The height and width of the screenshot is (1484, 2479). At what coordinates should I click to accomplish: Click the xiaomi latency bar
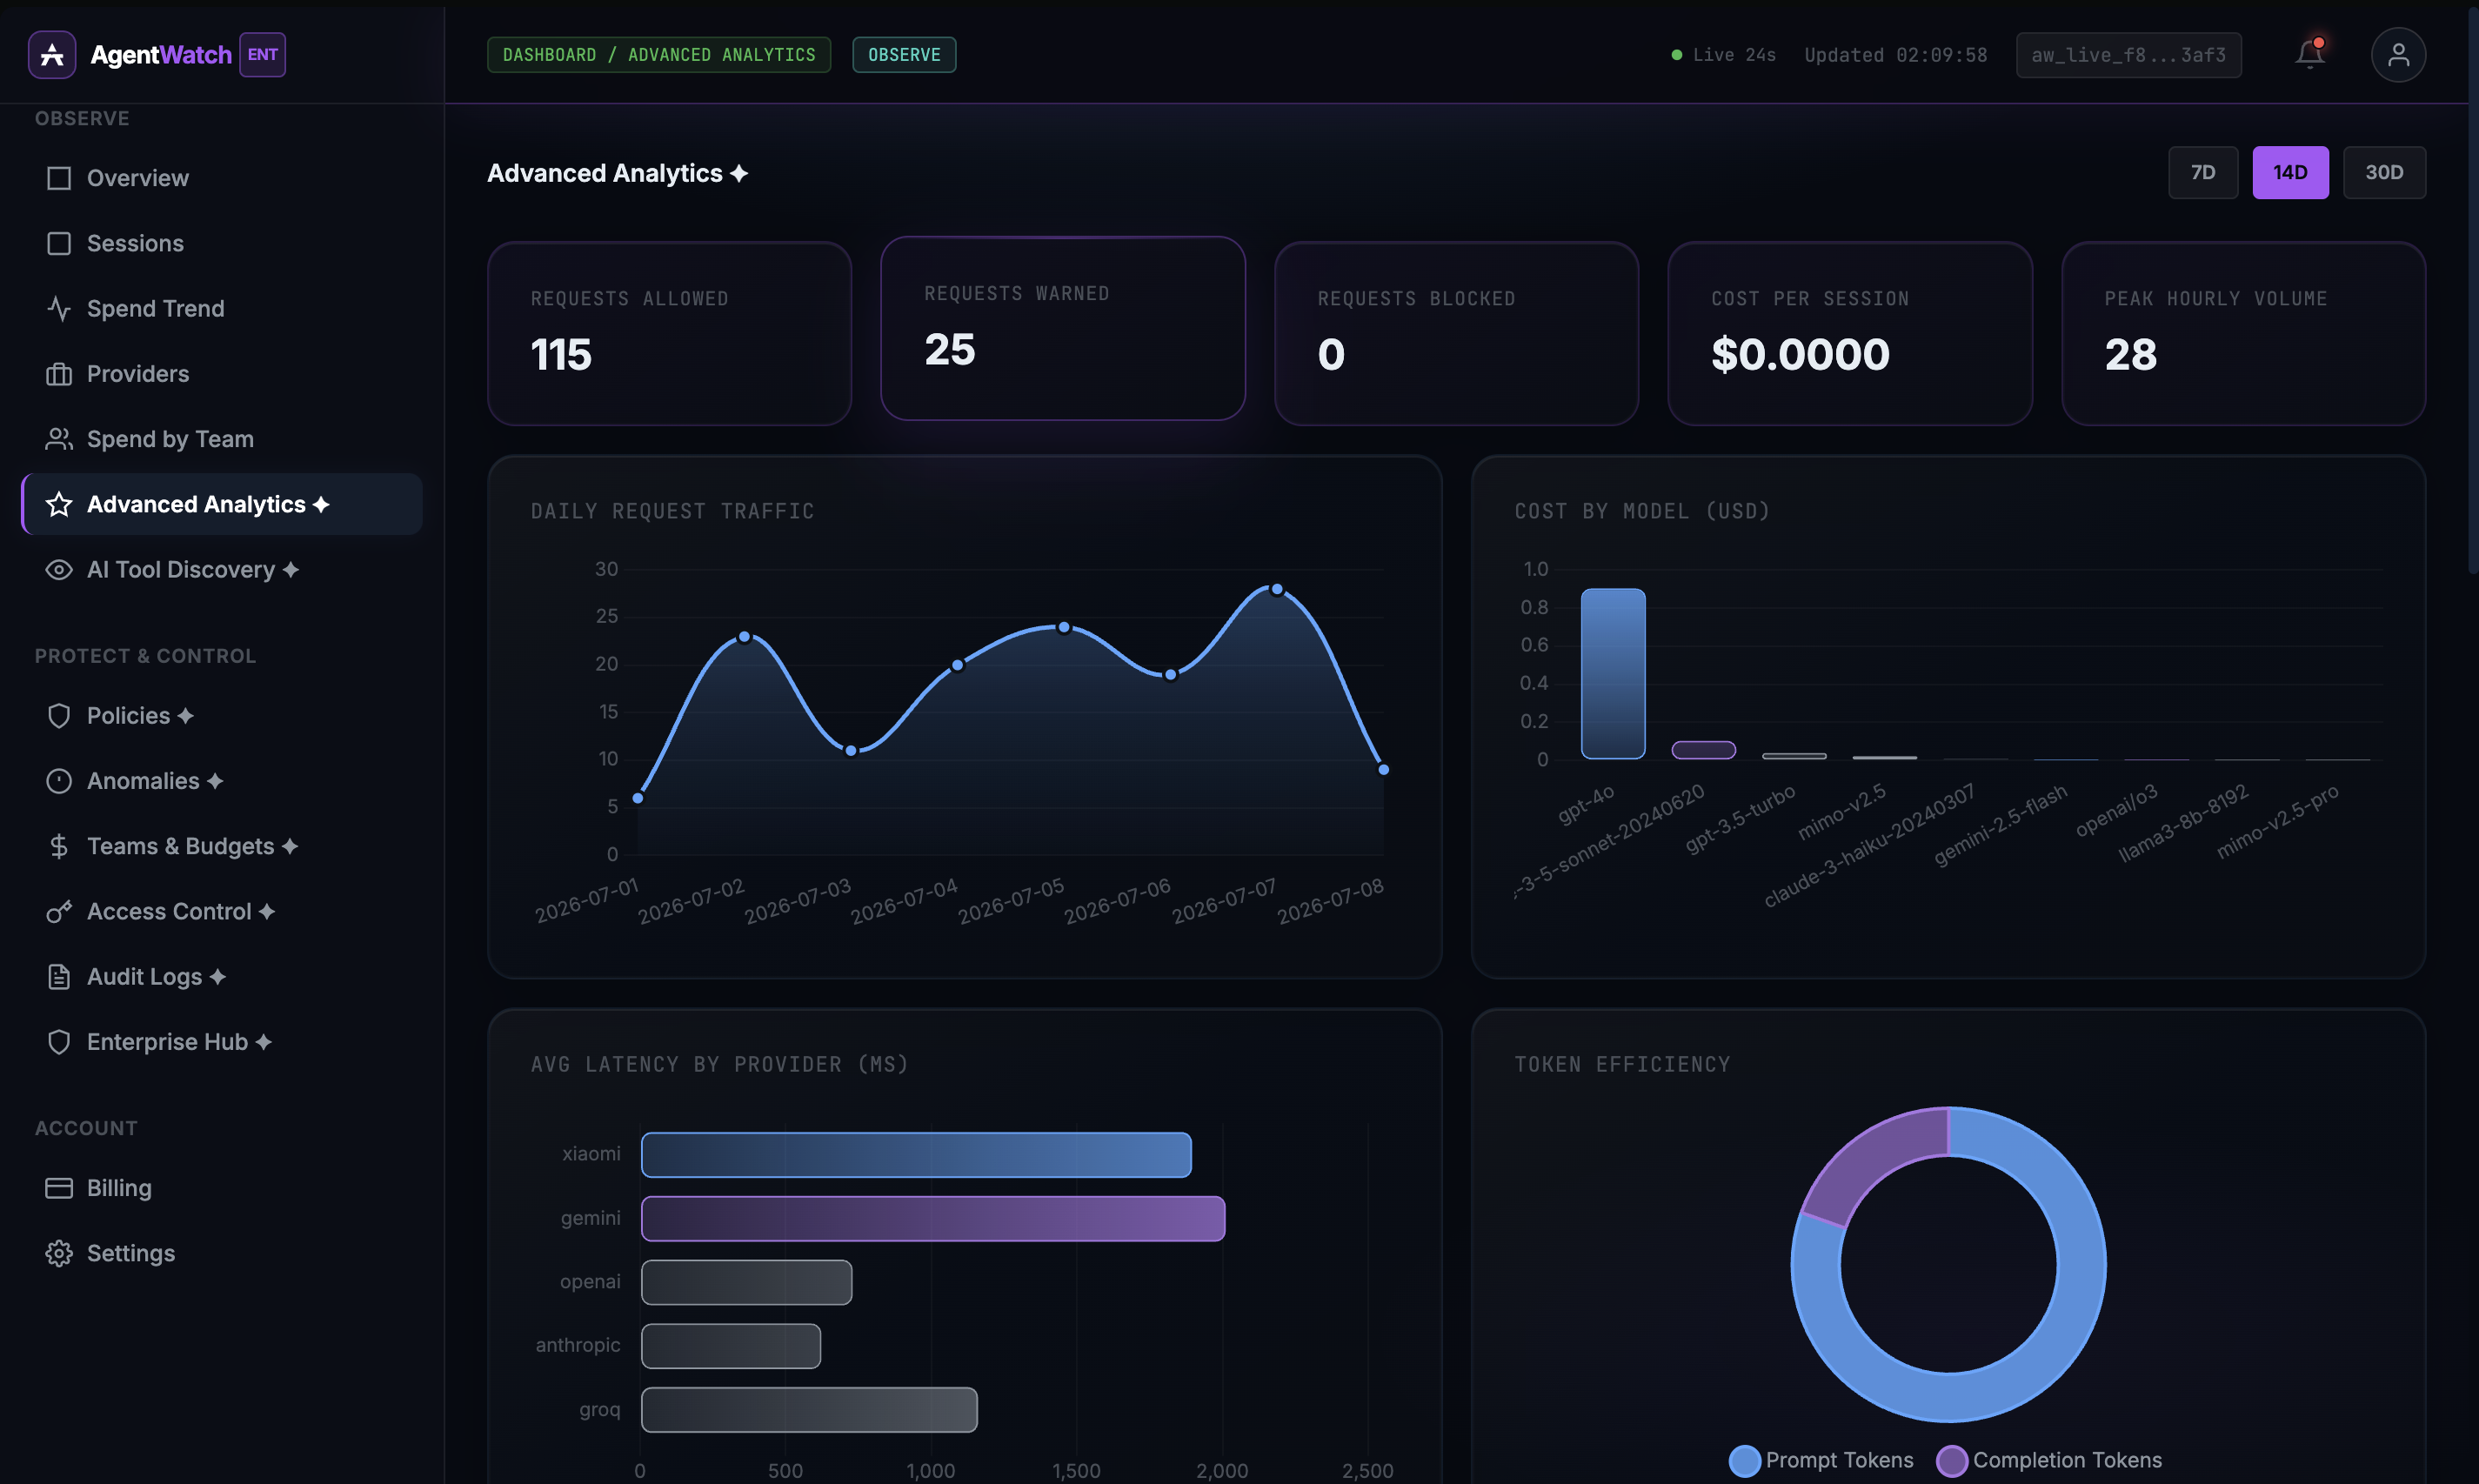916,1154
